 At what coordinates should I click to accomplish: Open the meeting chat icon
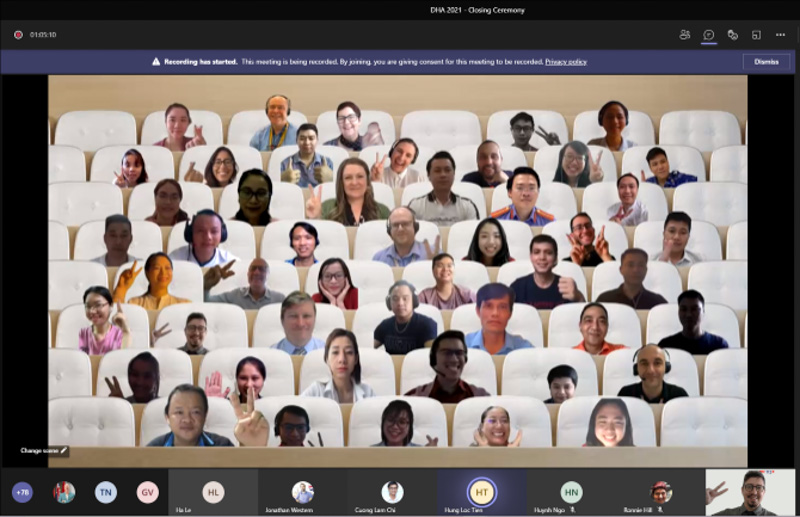pos(709,35)
